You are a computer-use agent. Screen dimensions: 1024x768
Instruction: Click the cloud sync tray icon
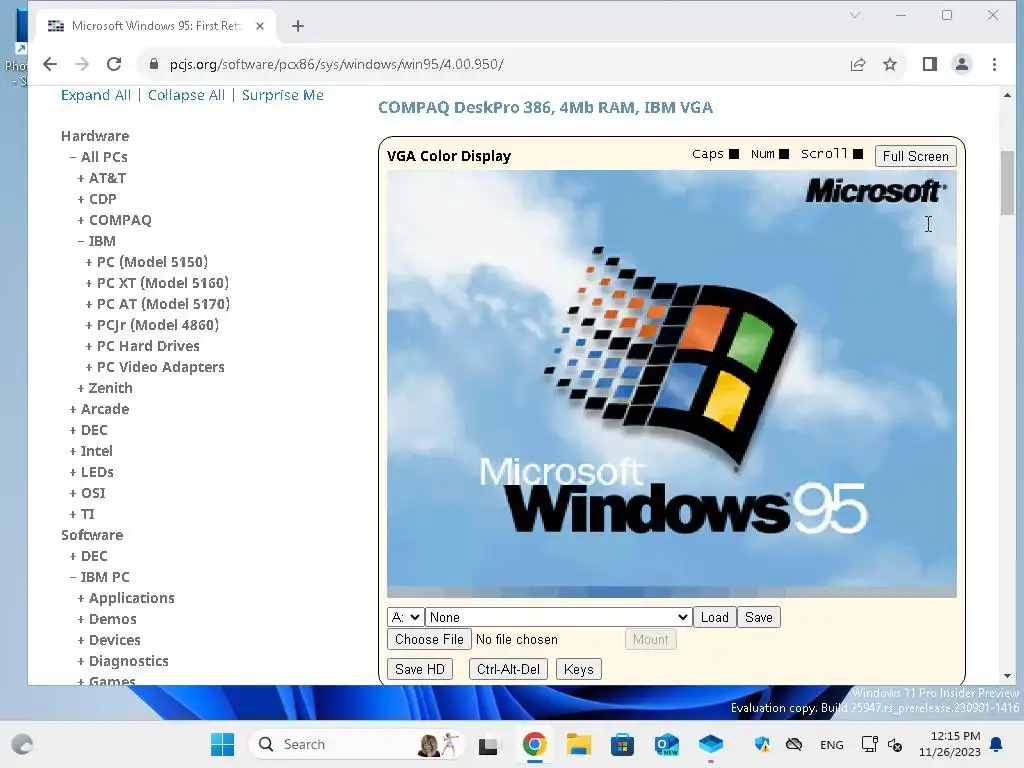click(x=793, y=744)
